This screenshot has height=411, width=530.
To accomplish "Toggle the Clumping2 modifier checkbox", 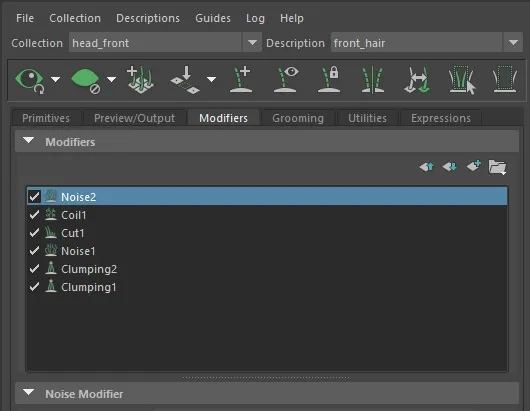I will (34, 269).
